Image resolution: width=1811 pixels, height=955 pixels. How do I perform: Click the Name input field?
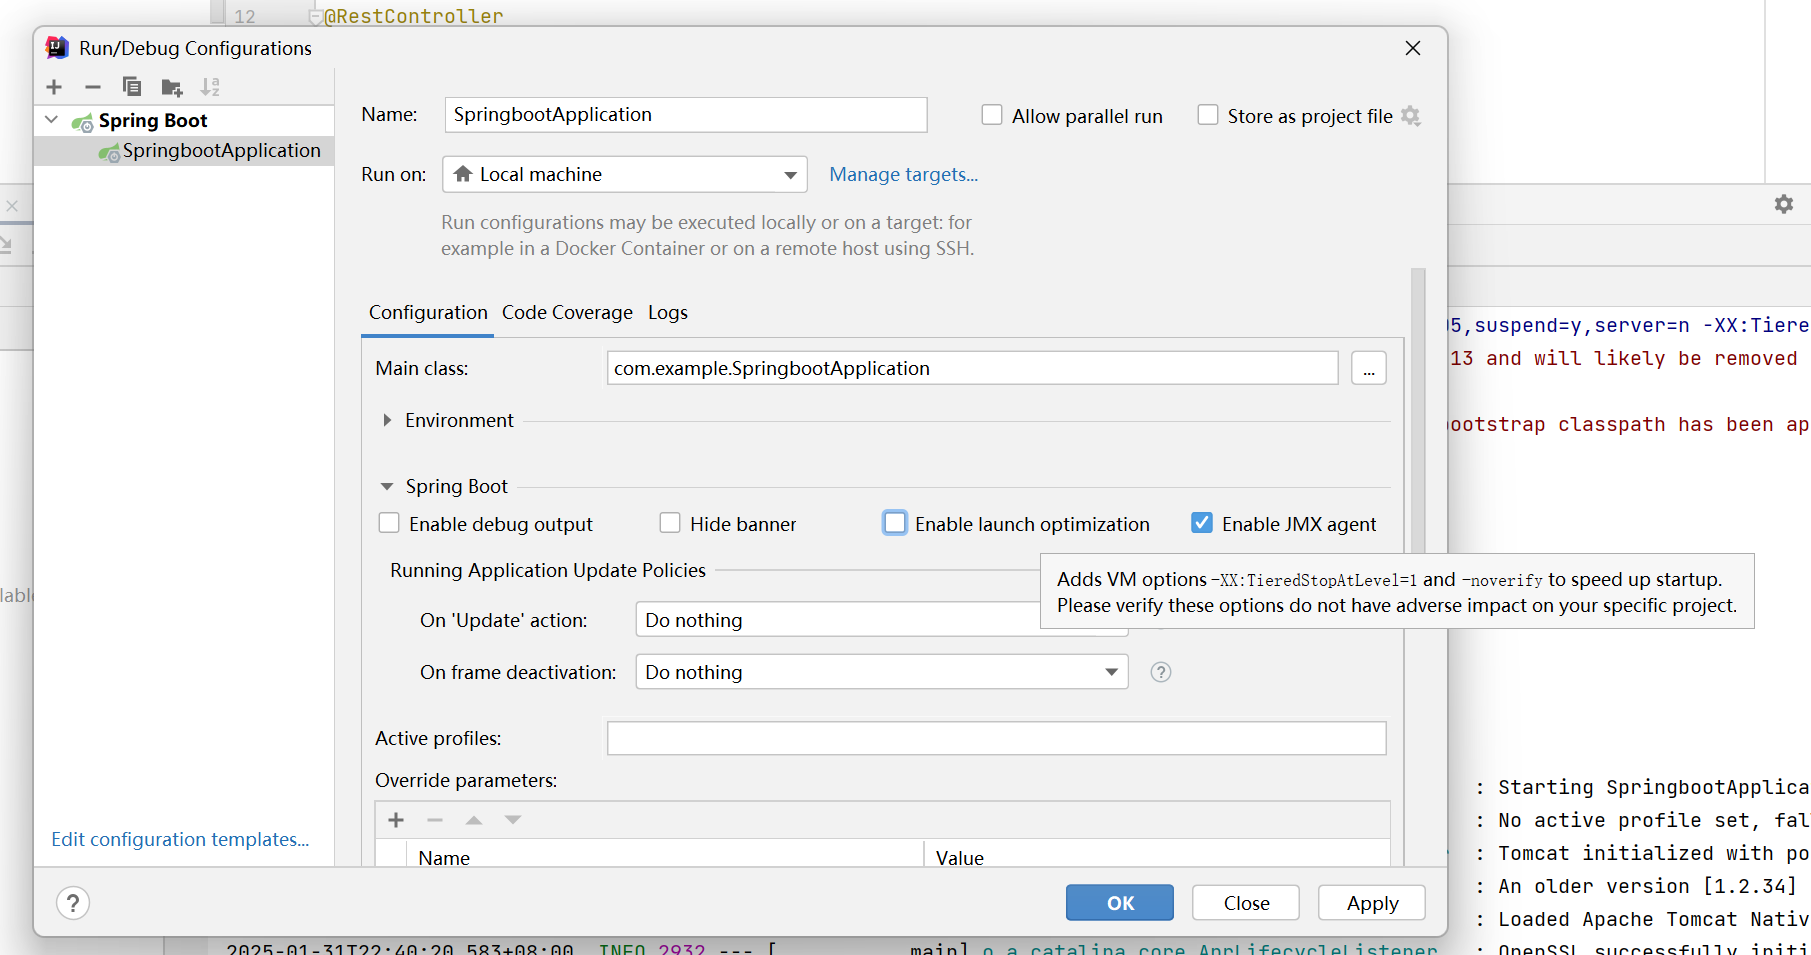point(686,114)
